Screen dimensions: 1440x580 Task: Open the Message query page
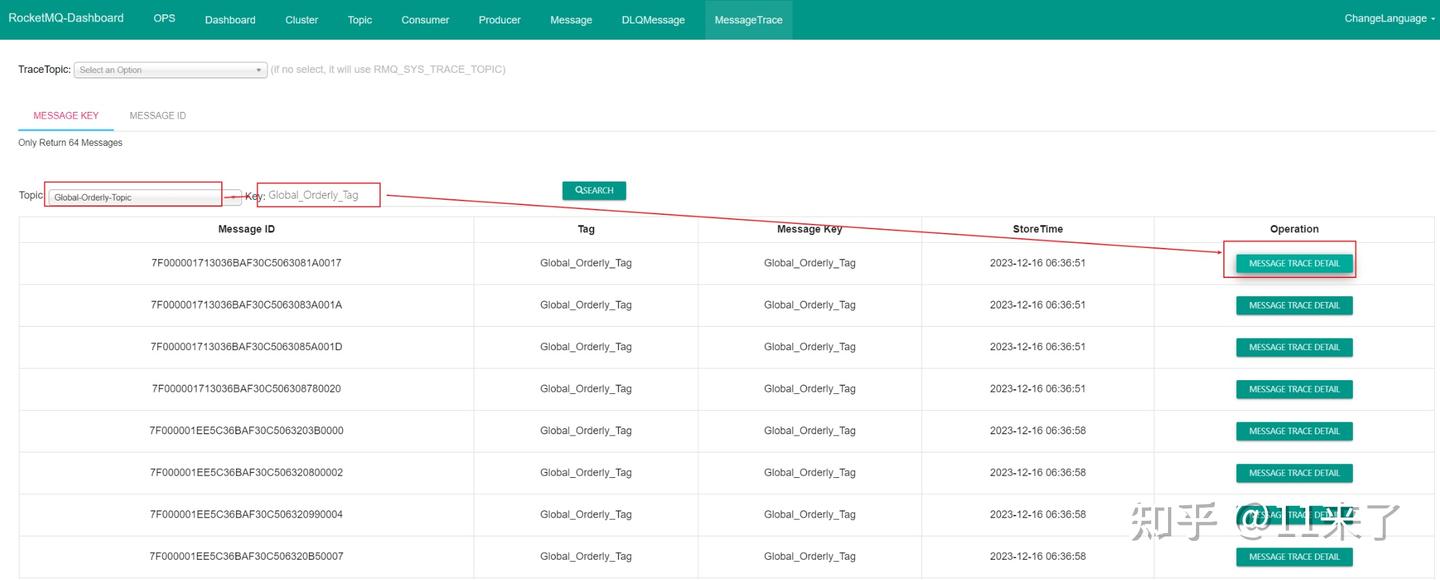click(x=571, y=19)
